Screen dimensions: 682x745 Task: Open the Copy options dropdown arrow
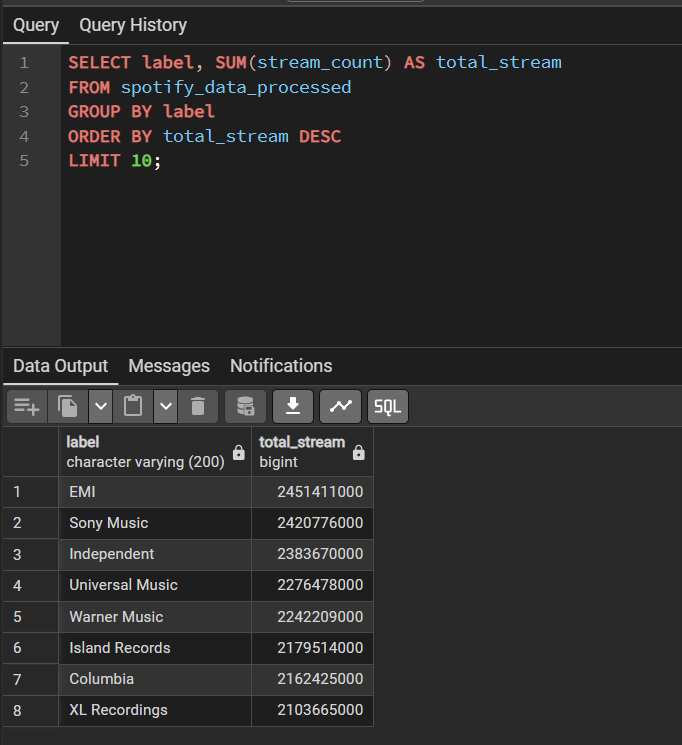coord(100,407)
